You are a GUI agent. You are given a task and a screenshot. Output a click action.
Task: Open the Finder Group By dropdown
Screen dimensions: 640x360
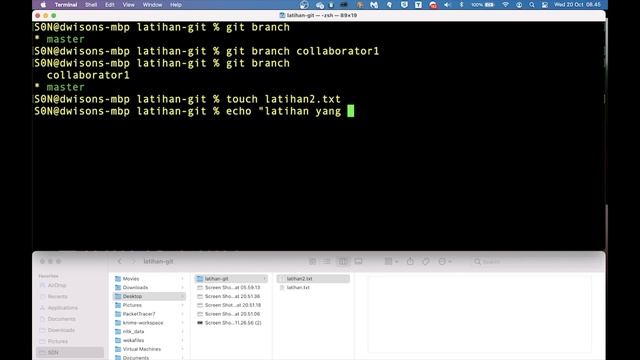click(391, 261)
